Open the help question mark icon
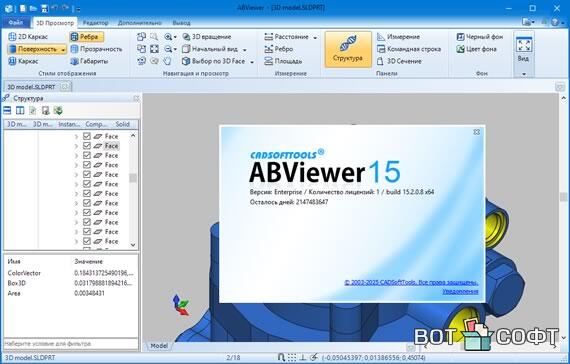570x364 pixels. tap(554, 22)
